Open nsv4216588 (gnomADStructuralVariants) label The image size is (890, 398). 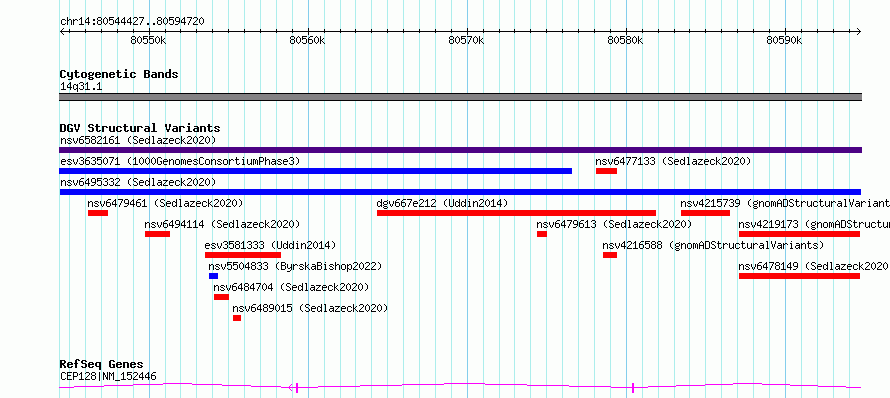tap(713, 245)
